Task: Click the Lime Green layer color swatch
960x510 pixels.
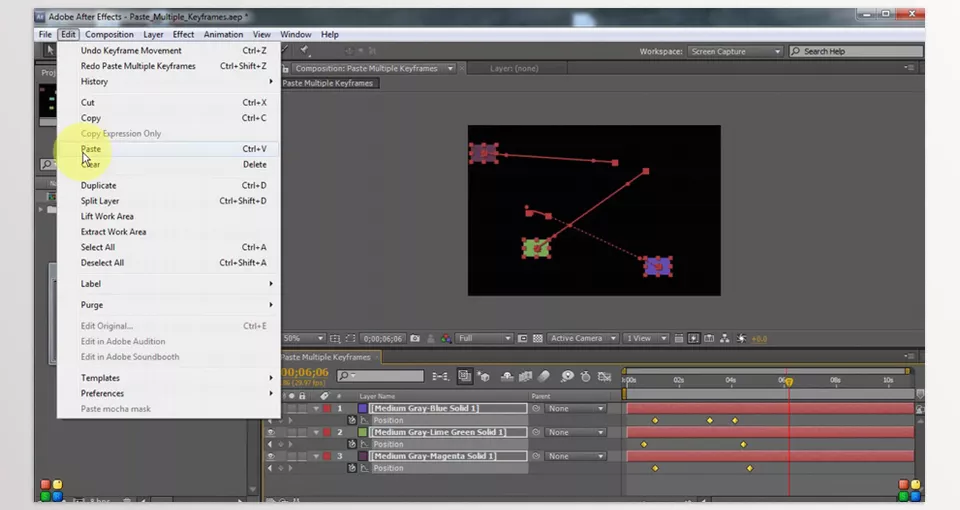Action: tap(362, 432)
